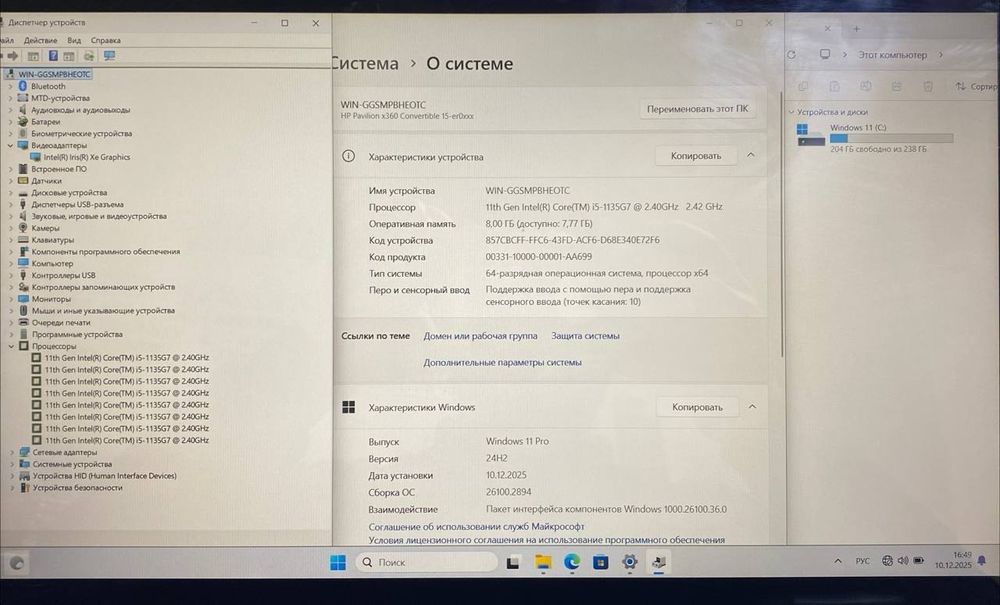Image resolution: width=1000 pixels, height=605 pixels.
Task: Click the Windows 11 (C:) drive usage bar
Action: click(891, 138)
